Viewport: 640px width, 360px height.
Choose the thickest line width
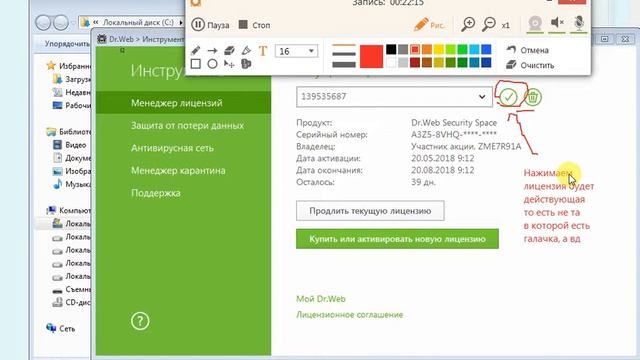click(344, 64)
